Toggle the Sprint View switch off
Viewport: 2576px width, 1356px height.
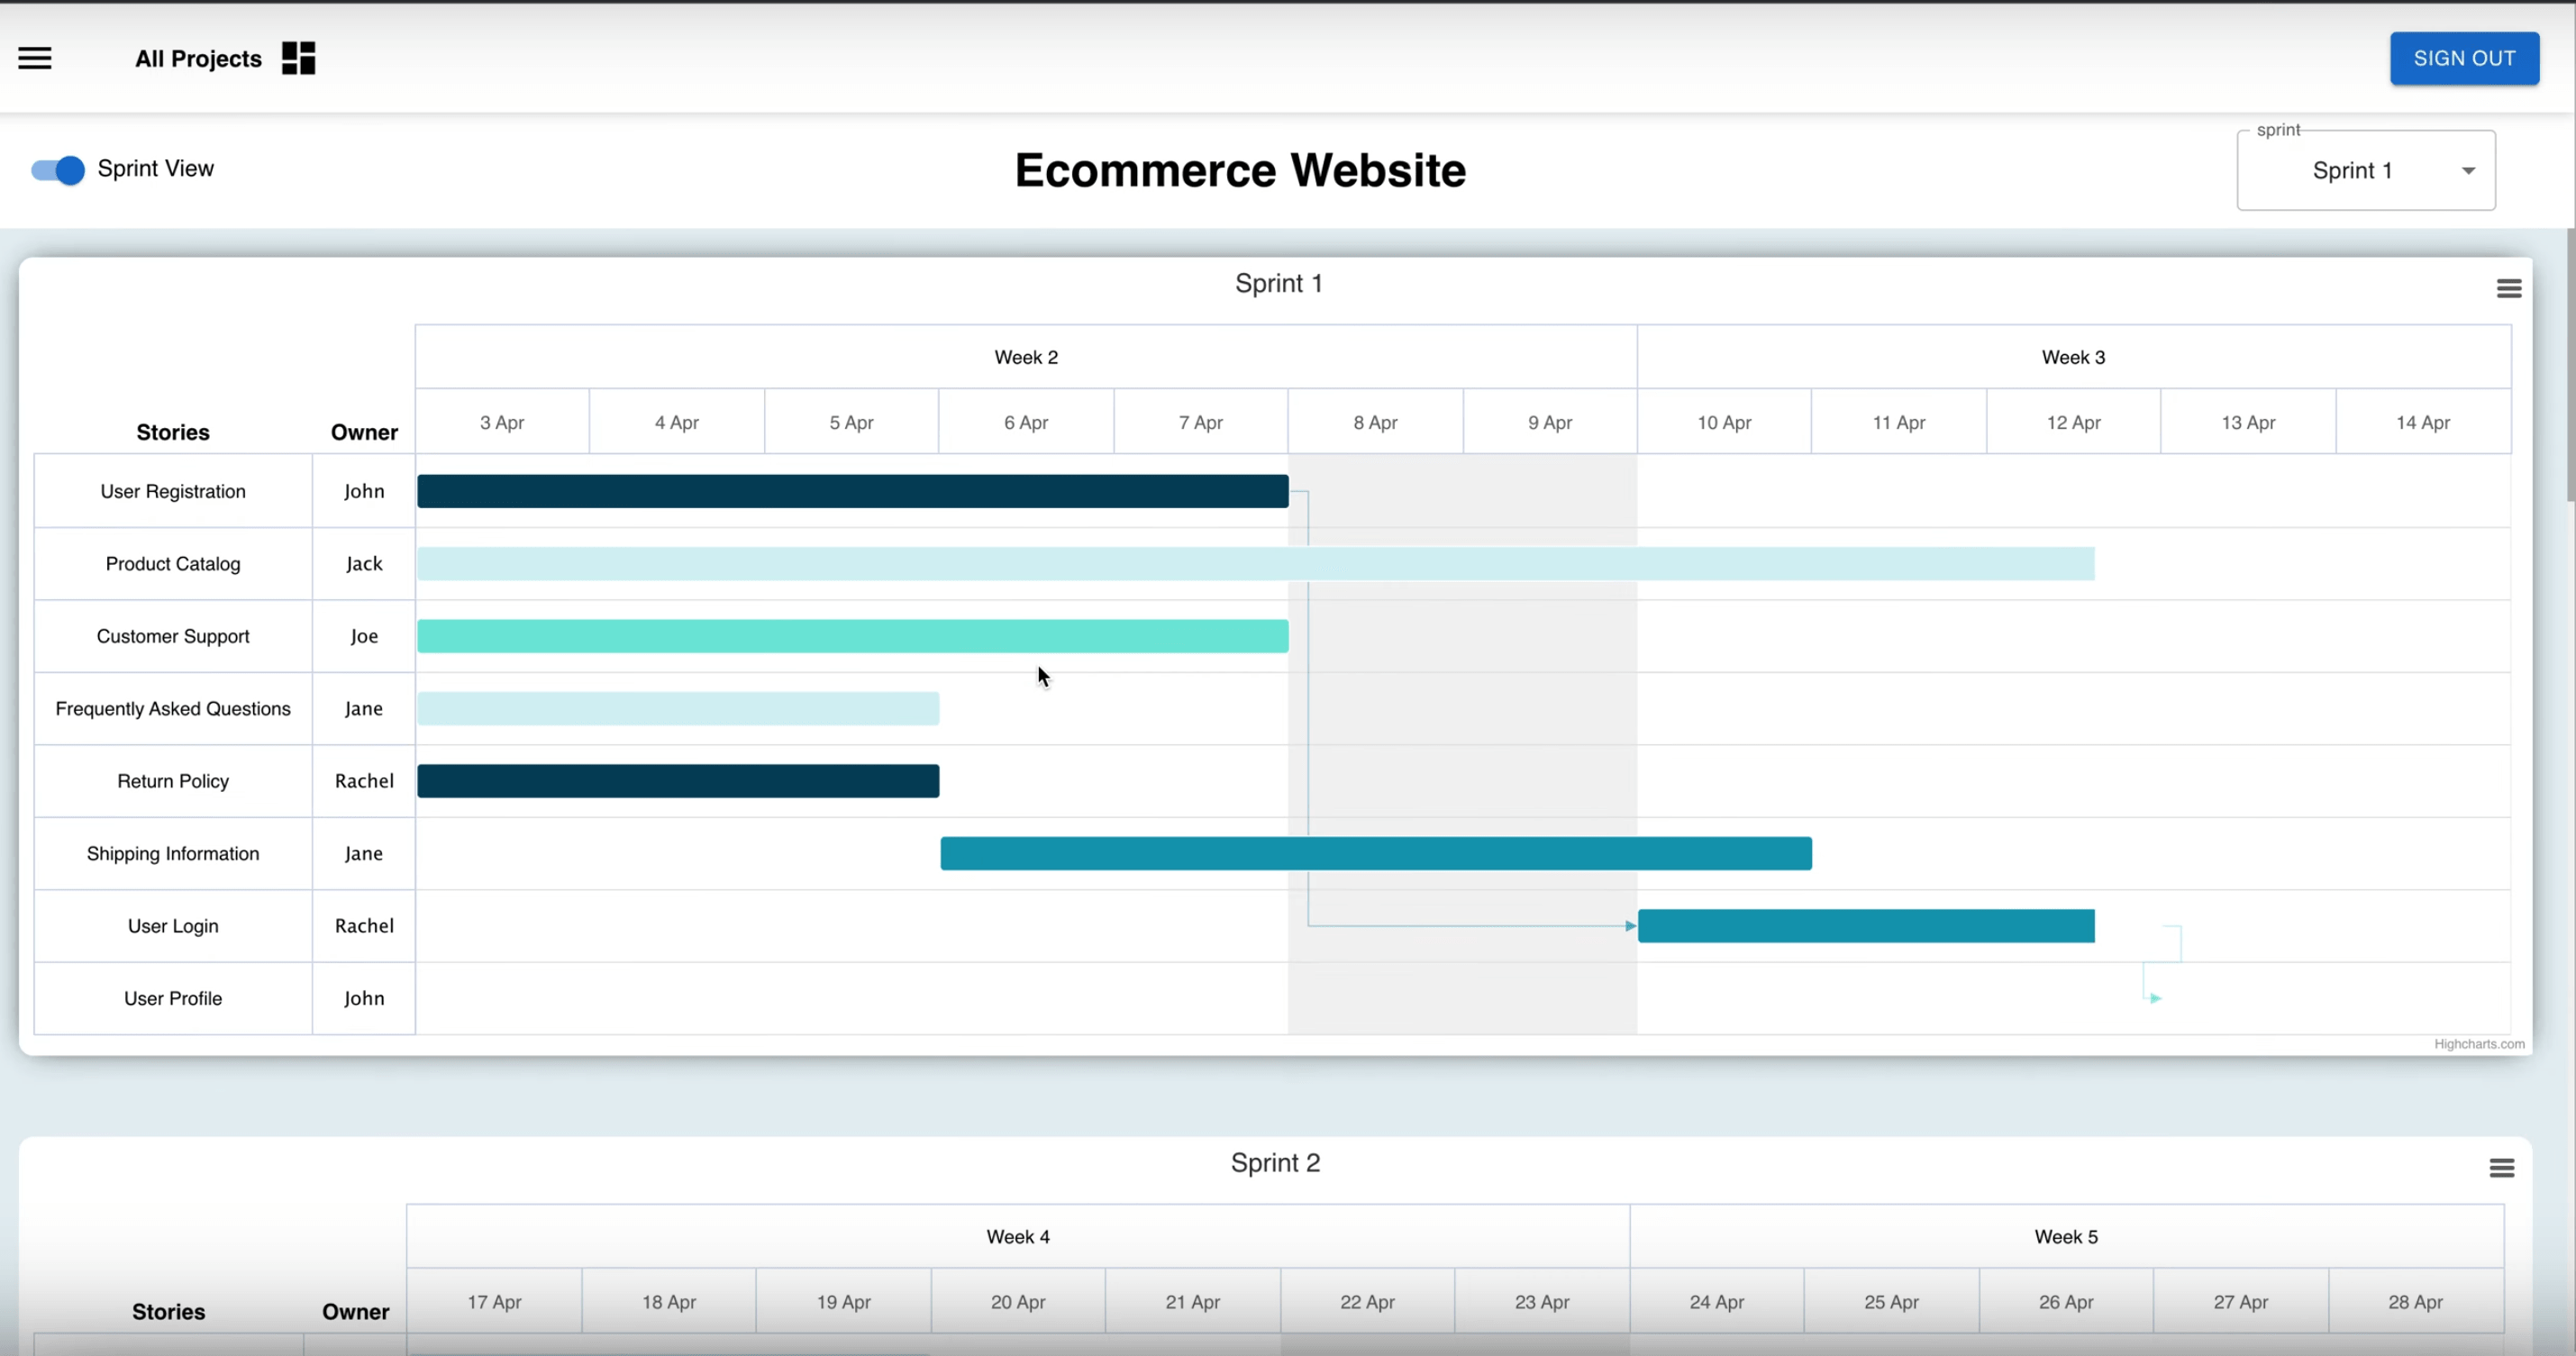click(x=58, y=170)
